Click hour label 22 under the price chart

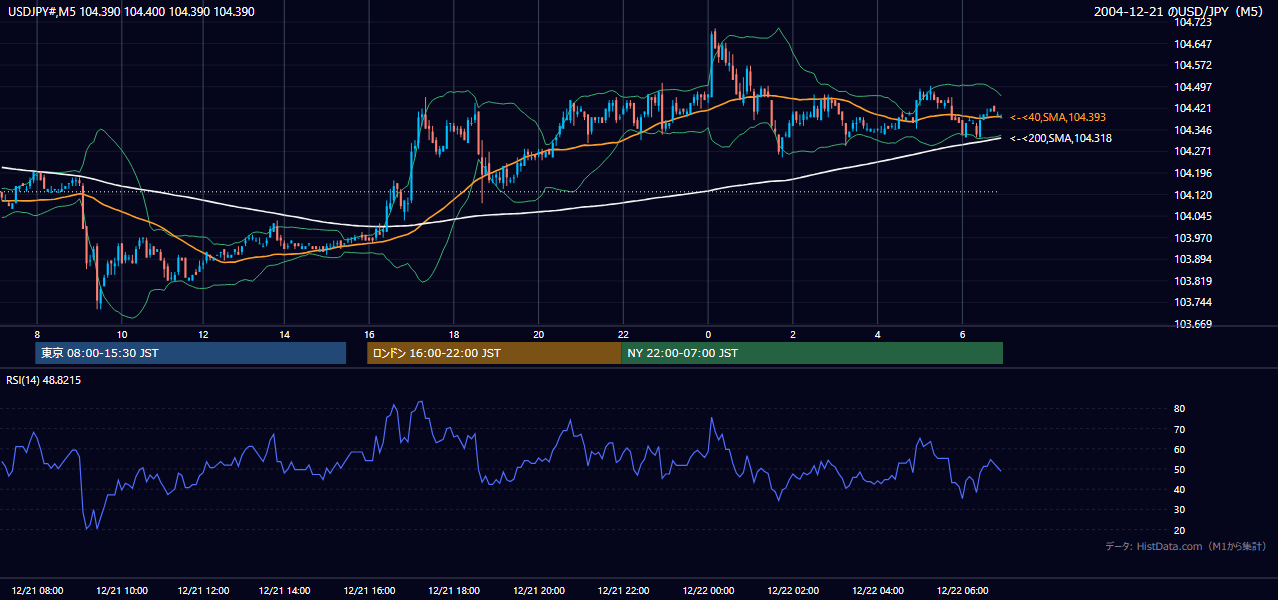(x=623, y=334)
